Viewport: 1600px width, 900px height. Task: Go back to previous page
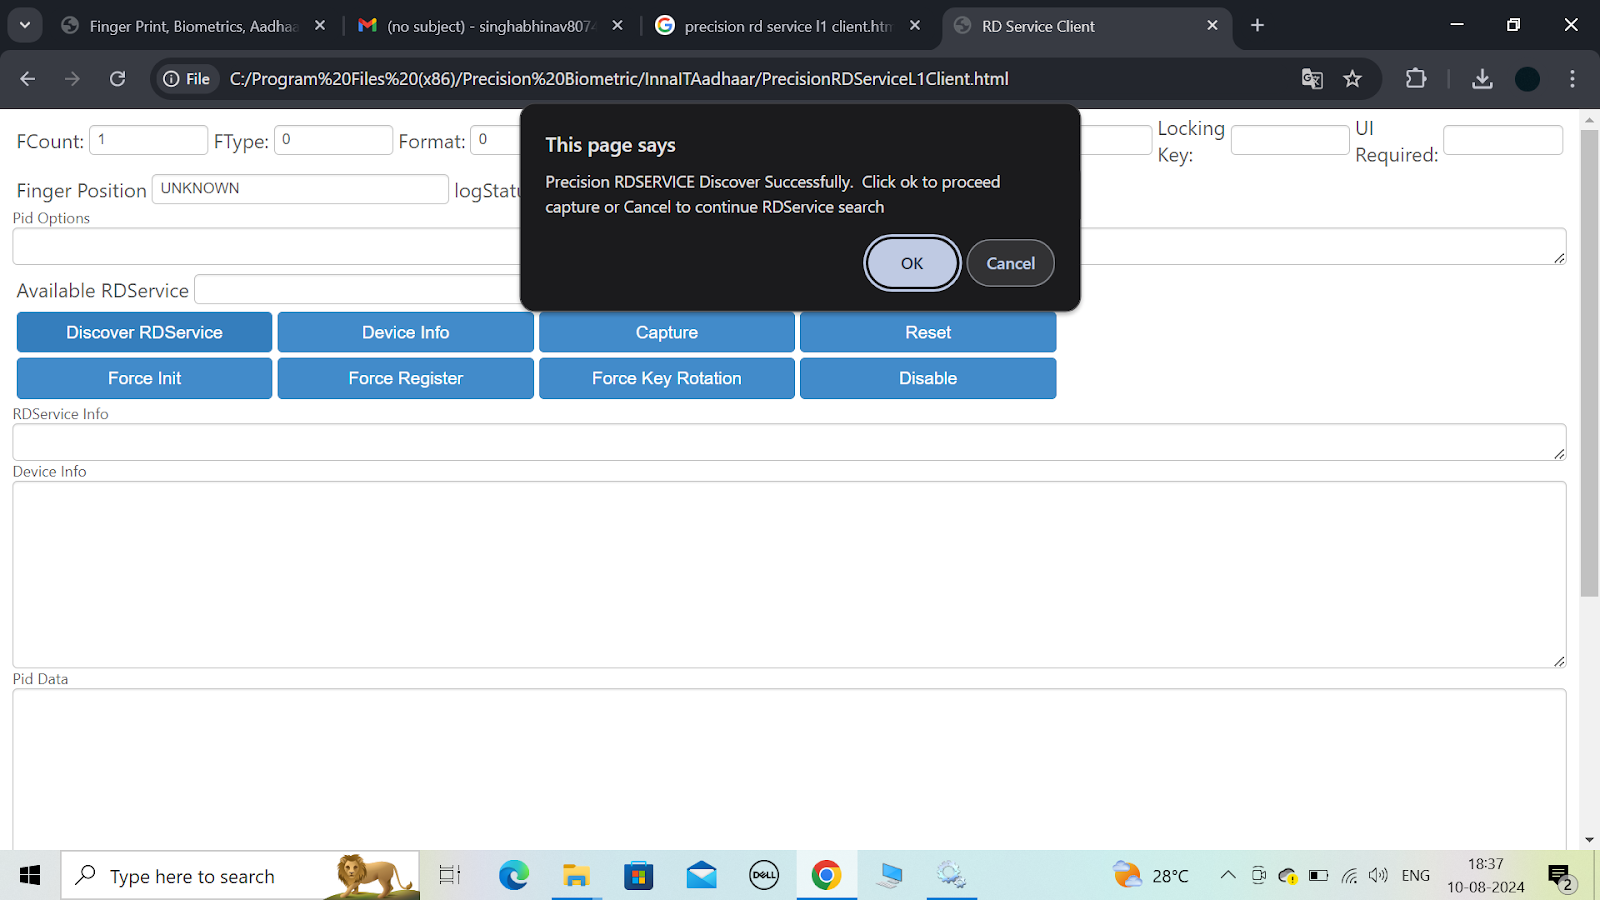28,79
